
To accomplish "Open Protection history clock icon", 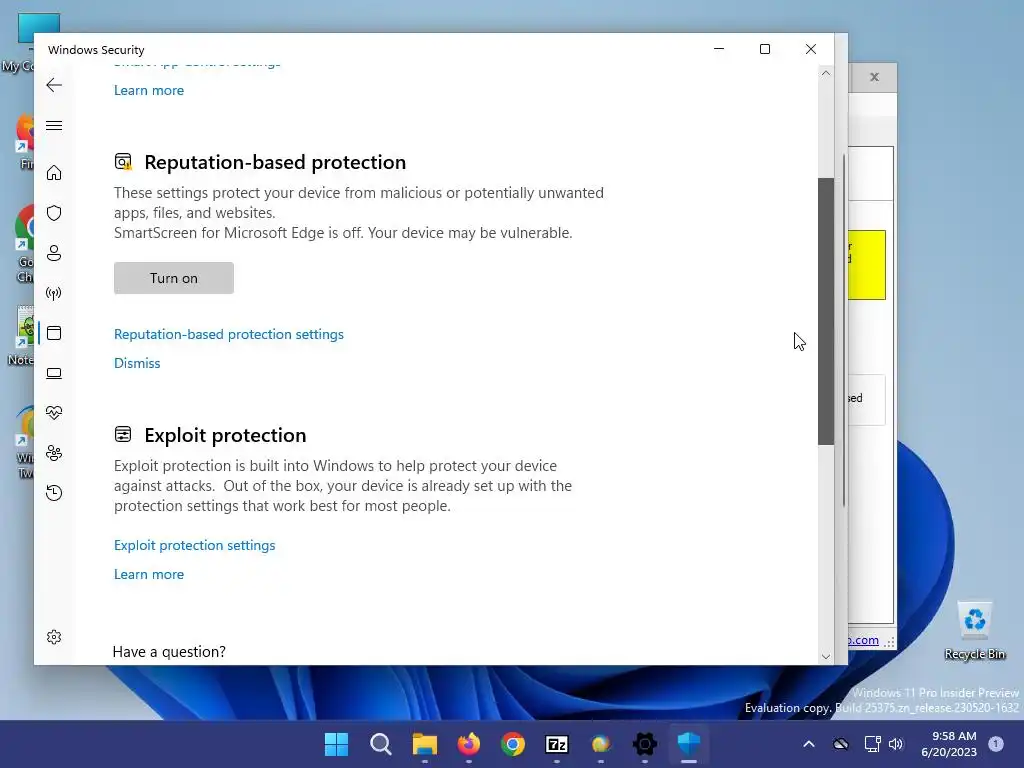I will click(54, 492).
